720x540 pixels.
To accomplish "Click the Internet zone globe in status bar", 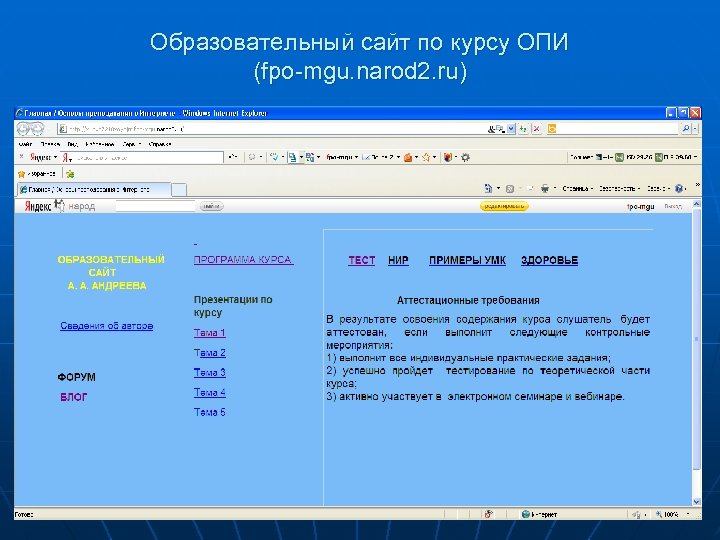I will (x=526, y=514).
